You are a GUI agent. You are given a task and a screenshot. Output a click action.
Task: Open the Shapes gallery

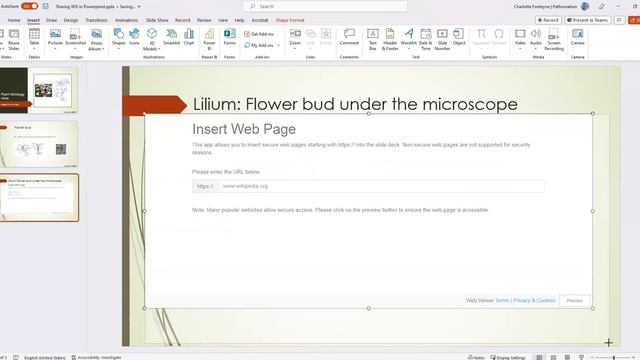click(x=118, y=40)
